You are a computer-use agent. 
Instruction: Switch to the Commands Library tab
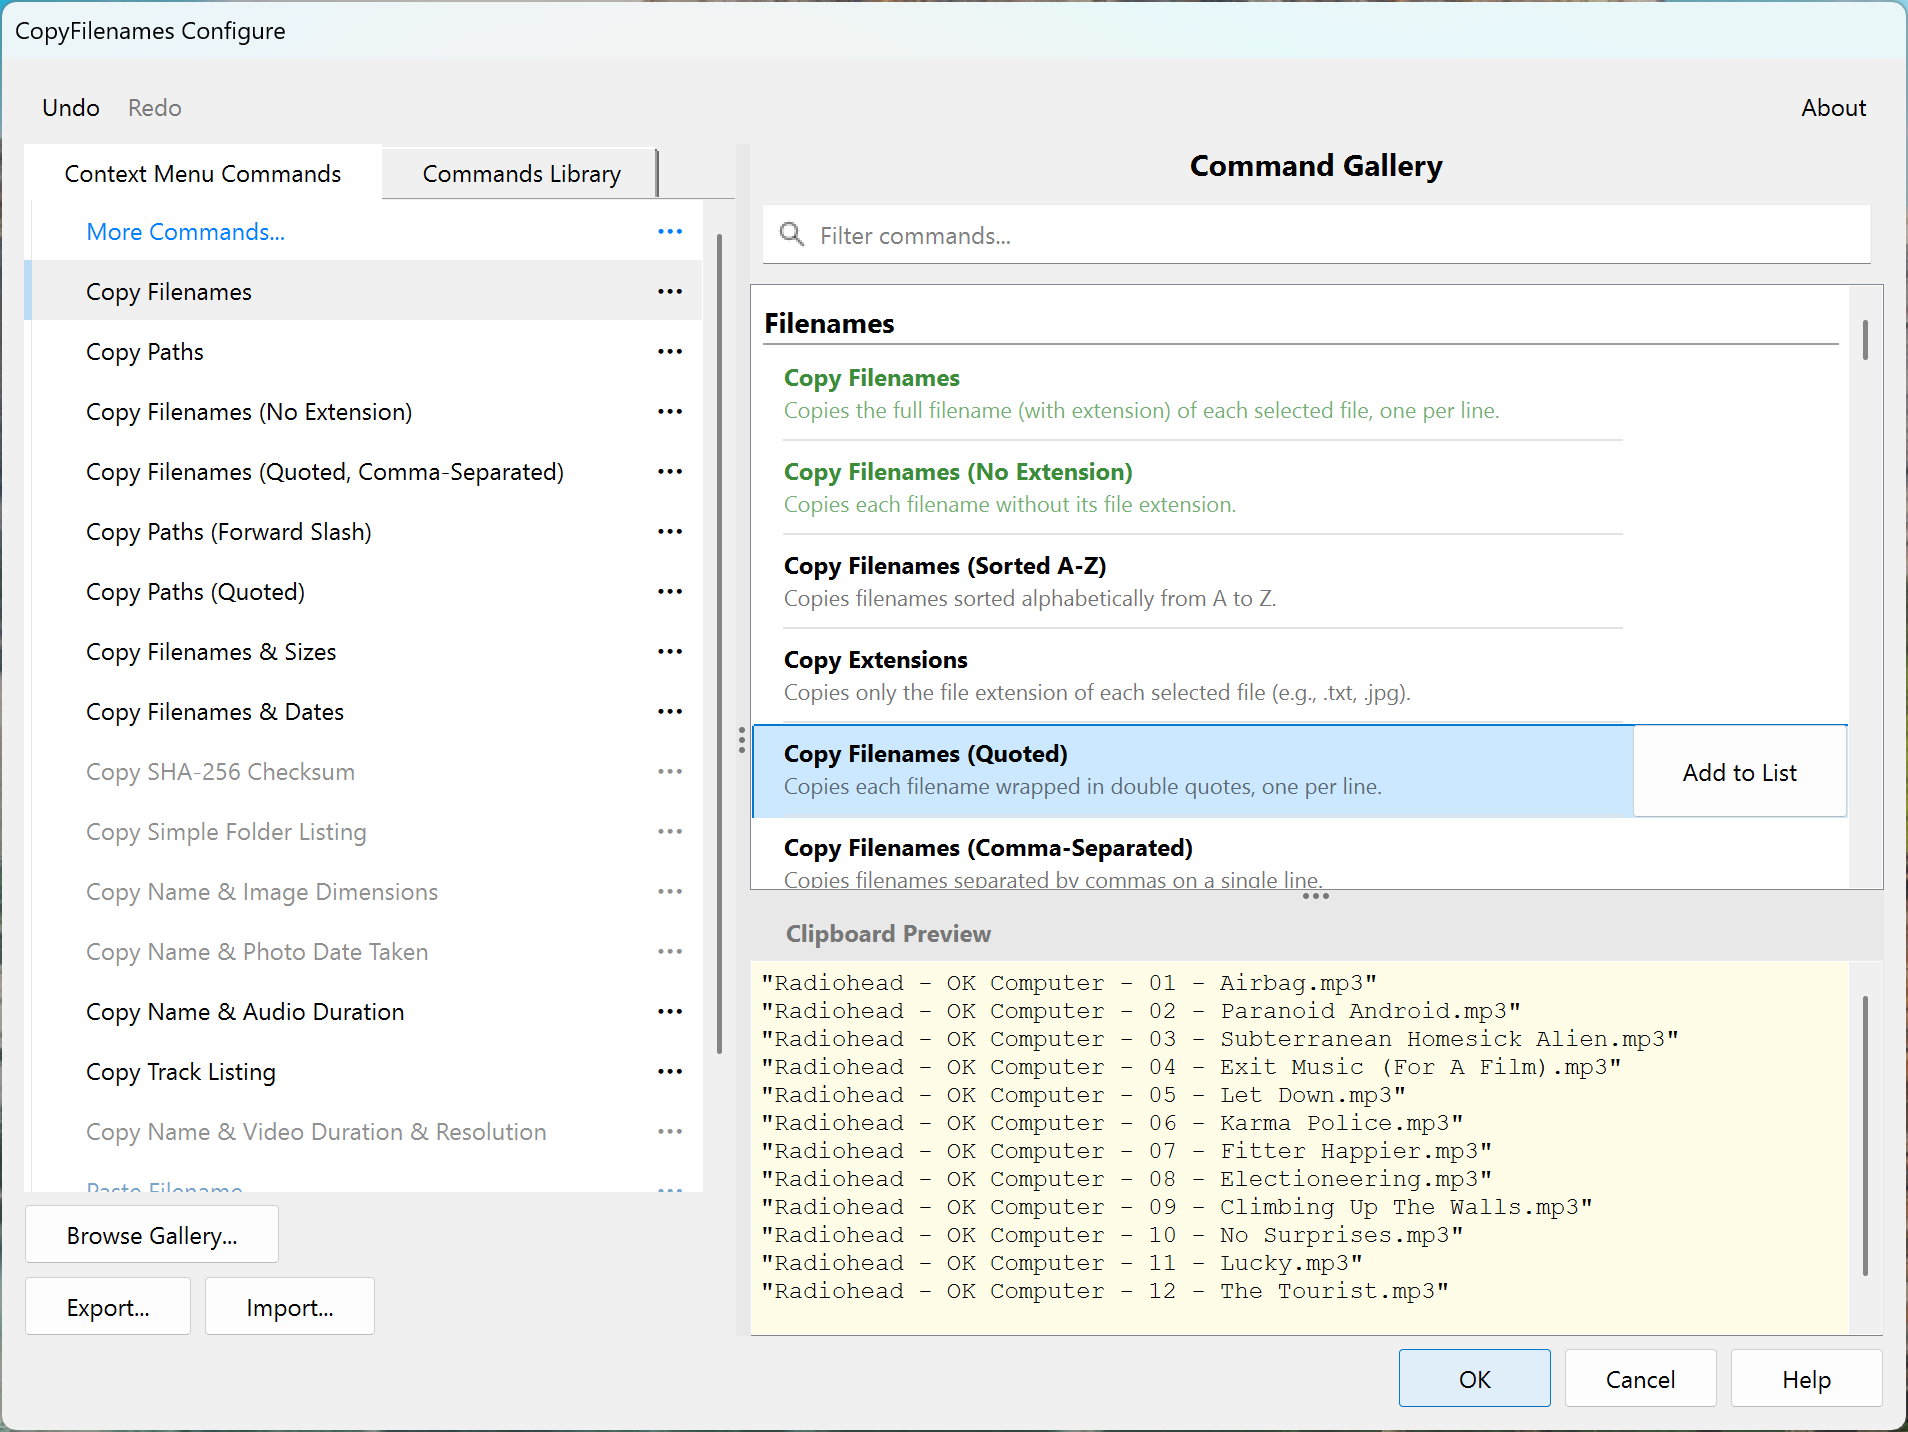pyautogui.click(x=521, y=173)
